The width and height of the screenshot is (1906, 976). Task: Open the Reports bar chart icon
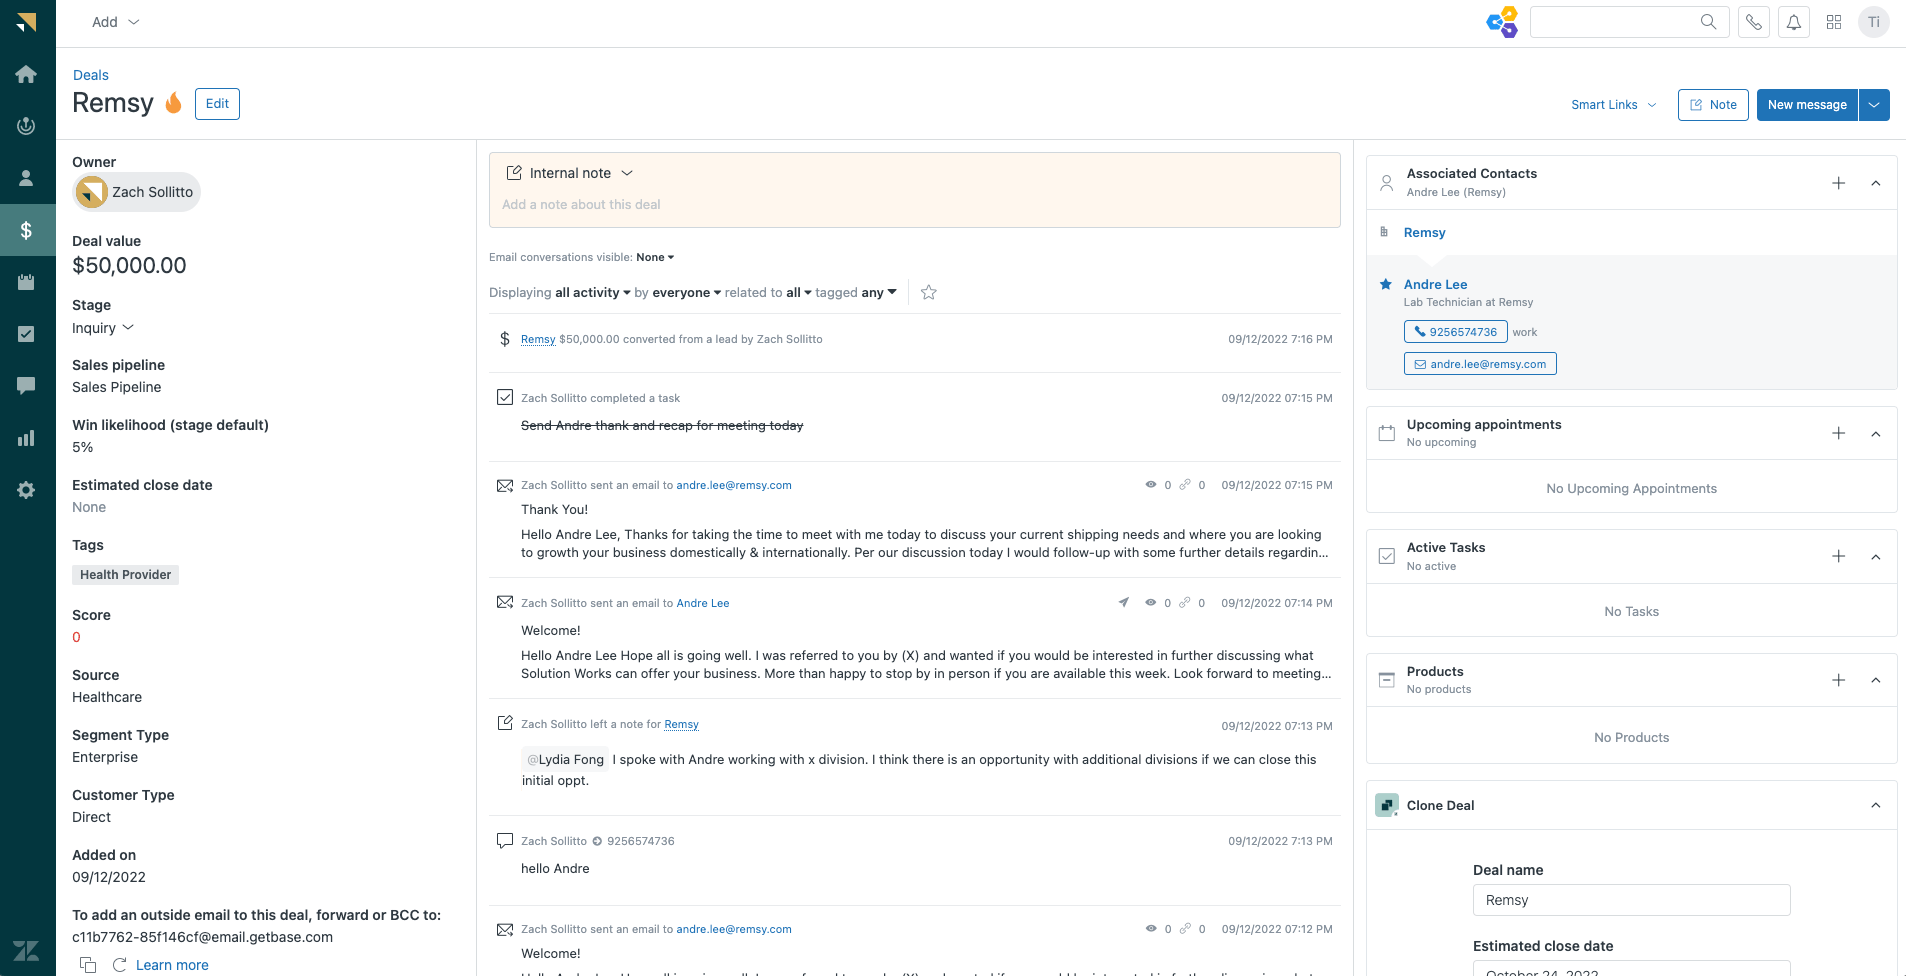(x=27, y=438)
